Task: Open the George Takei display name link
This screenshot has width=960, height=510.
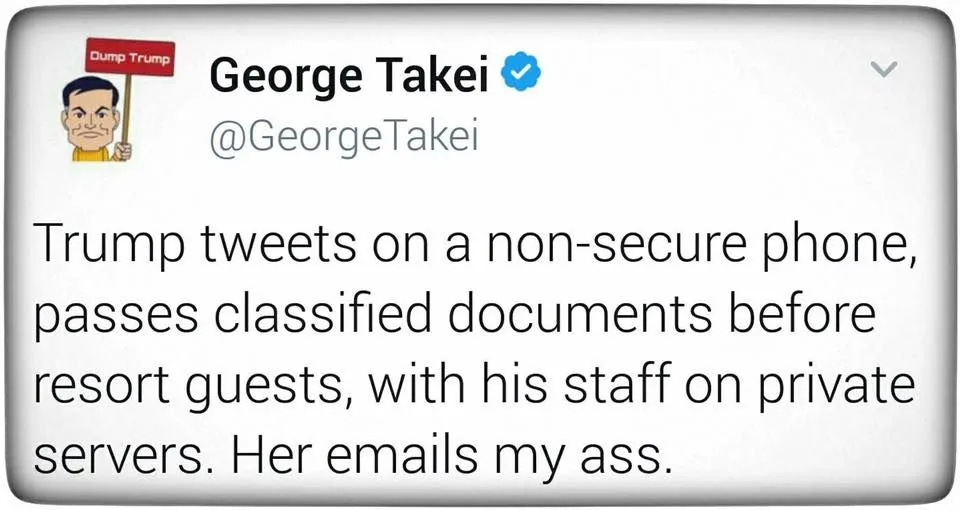Action: click(351, 74)
